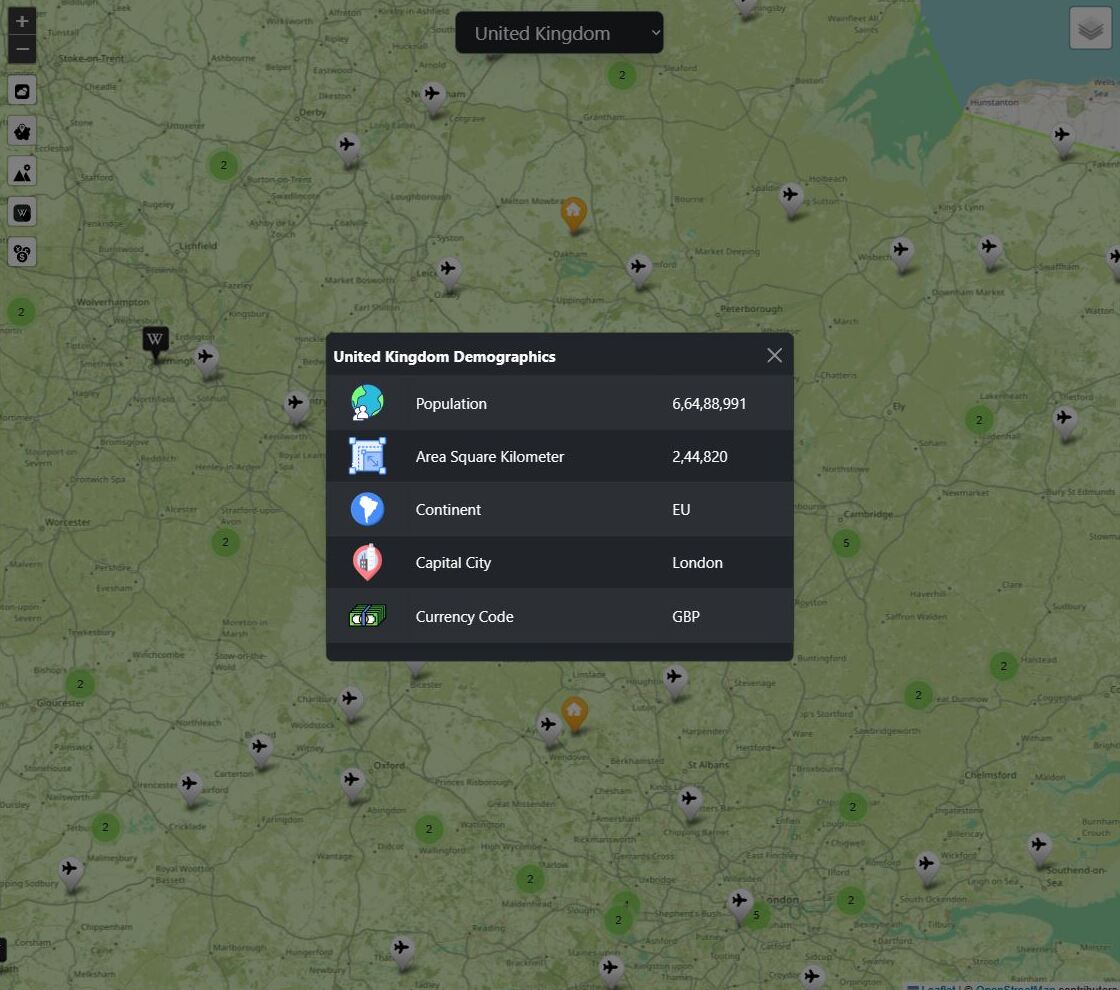
Task: Click the country demographics map icon
Action: (22, 131)
